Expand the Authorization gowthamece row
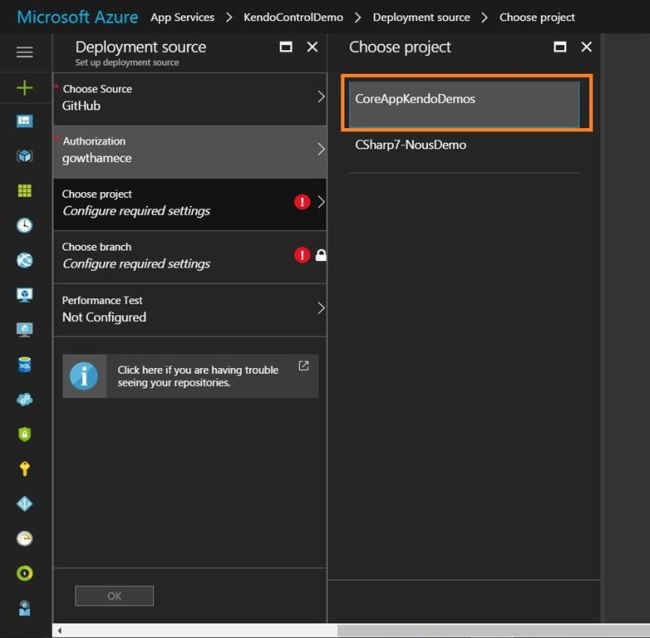 point(190,150)
